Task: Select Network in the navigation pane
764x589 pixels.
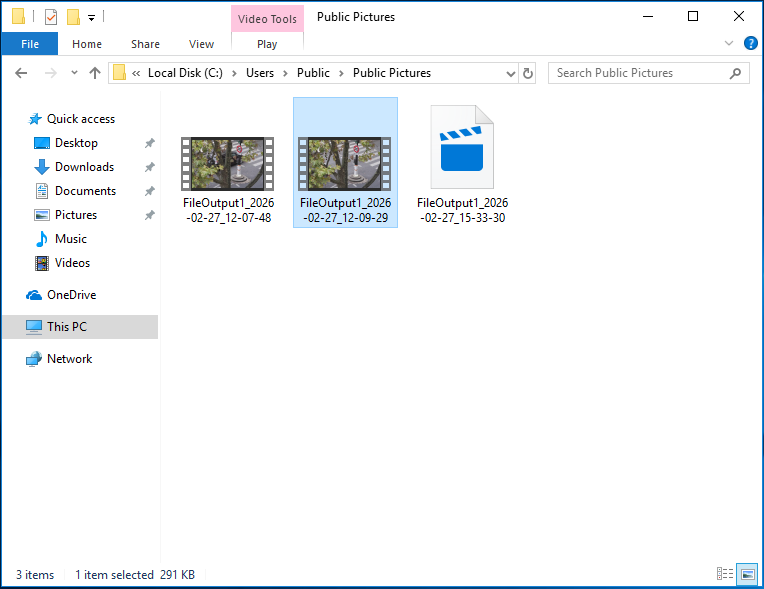Action: coord(70,359)
